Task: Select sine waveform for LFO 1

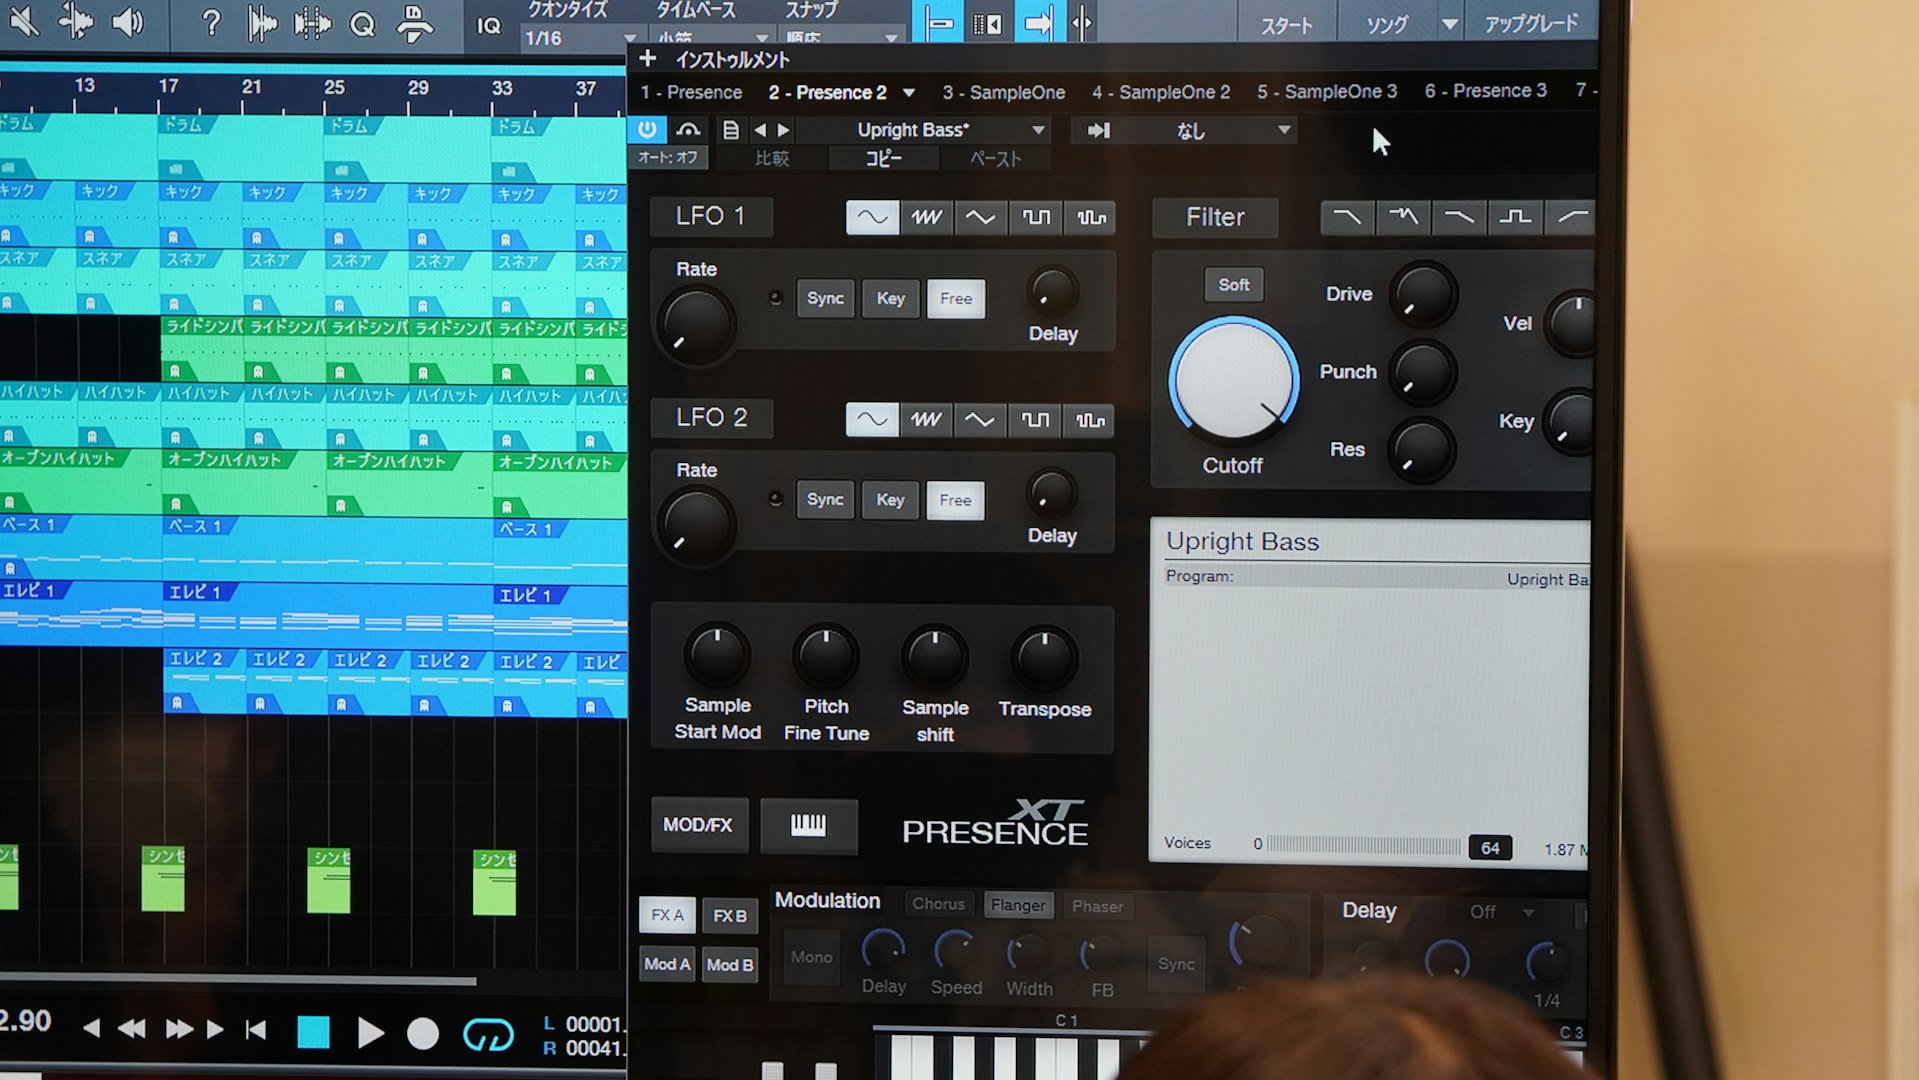Action: pos(872,217)
